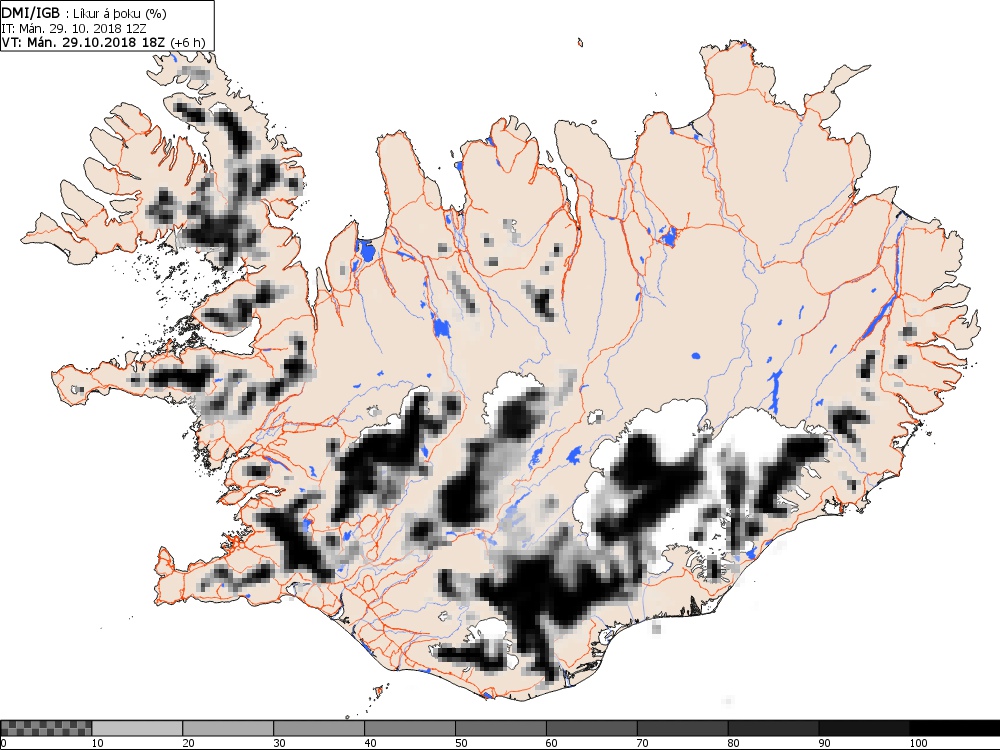Click the legend label "90"

click(825, 743)
